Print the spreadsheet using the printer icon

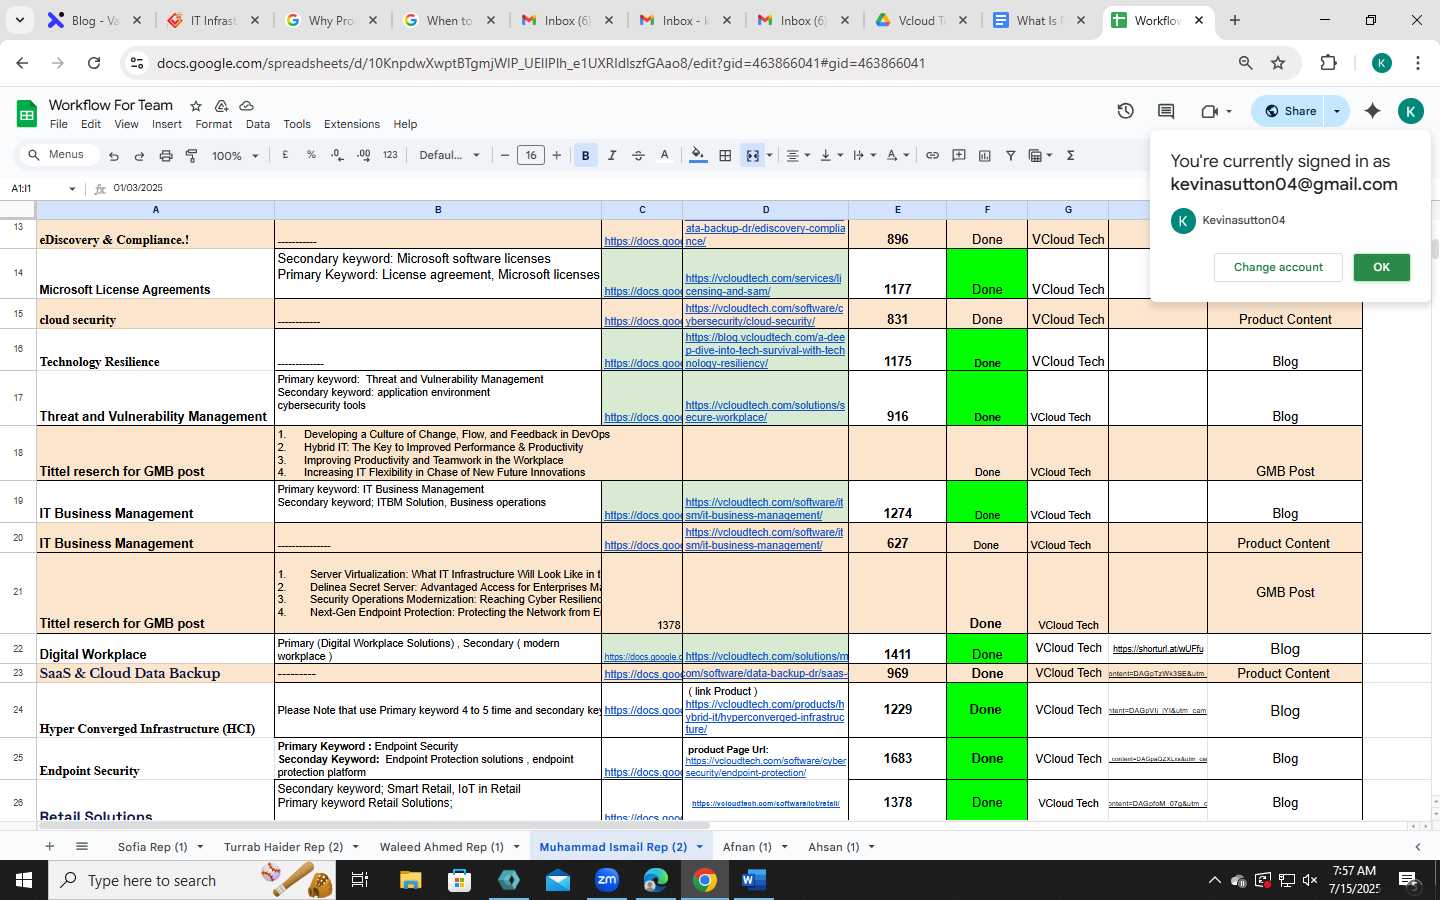pyautogui.click(x=166, y=156)
